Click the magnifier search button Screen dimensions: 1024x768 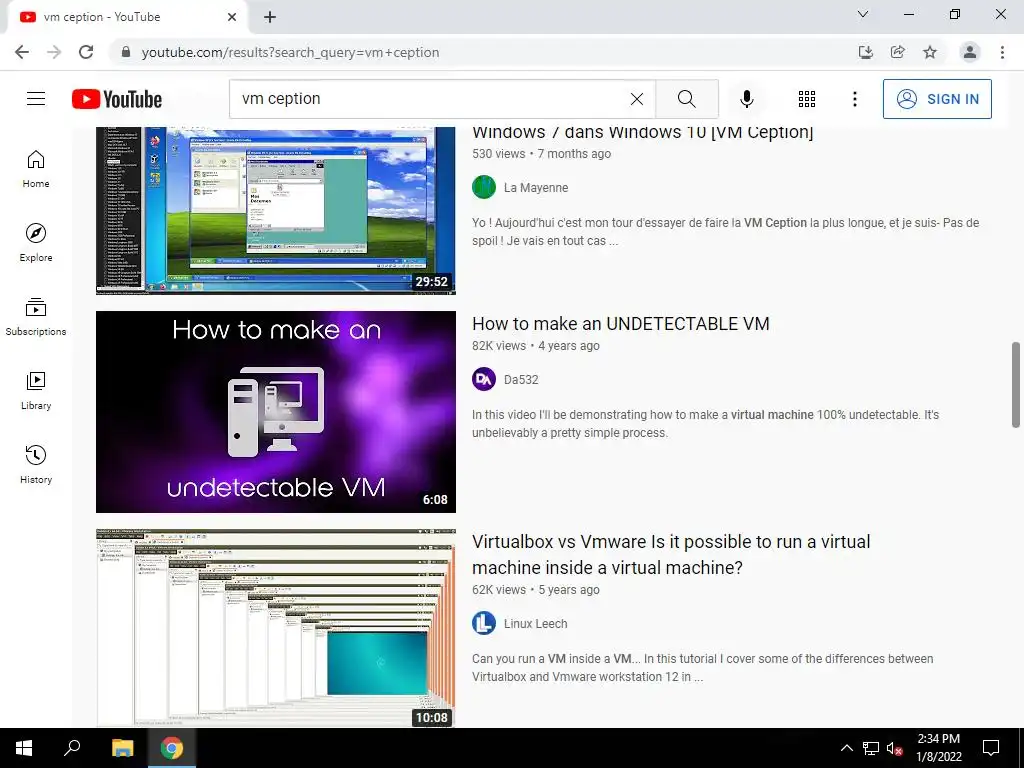pos(686,99)
